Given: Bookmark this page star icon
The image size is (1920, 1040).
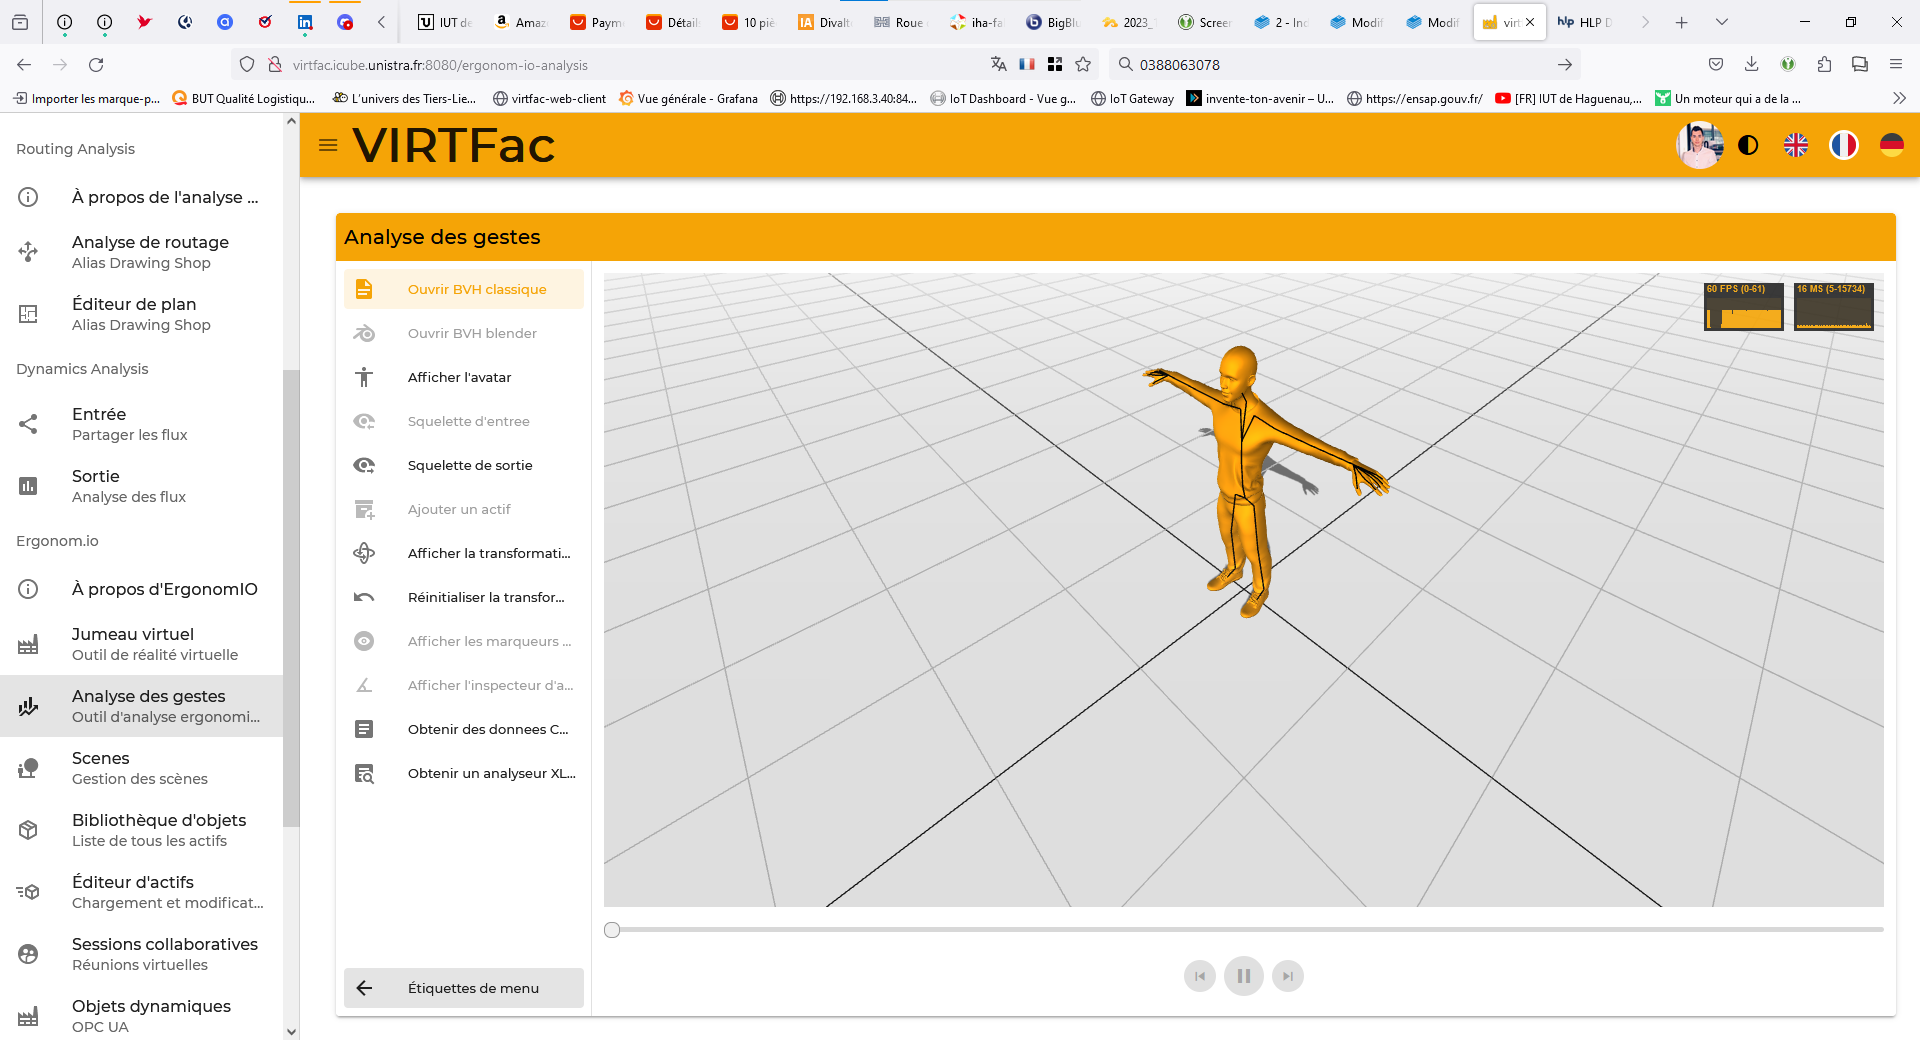Looking at the screenshot, I should tap(1083, 65).
